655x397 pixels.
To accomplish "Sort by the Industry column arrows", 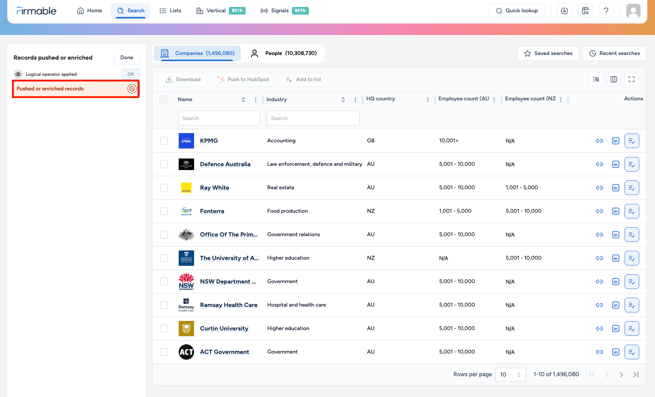I will tap(343, 99).
